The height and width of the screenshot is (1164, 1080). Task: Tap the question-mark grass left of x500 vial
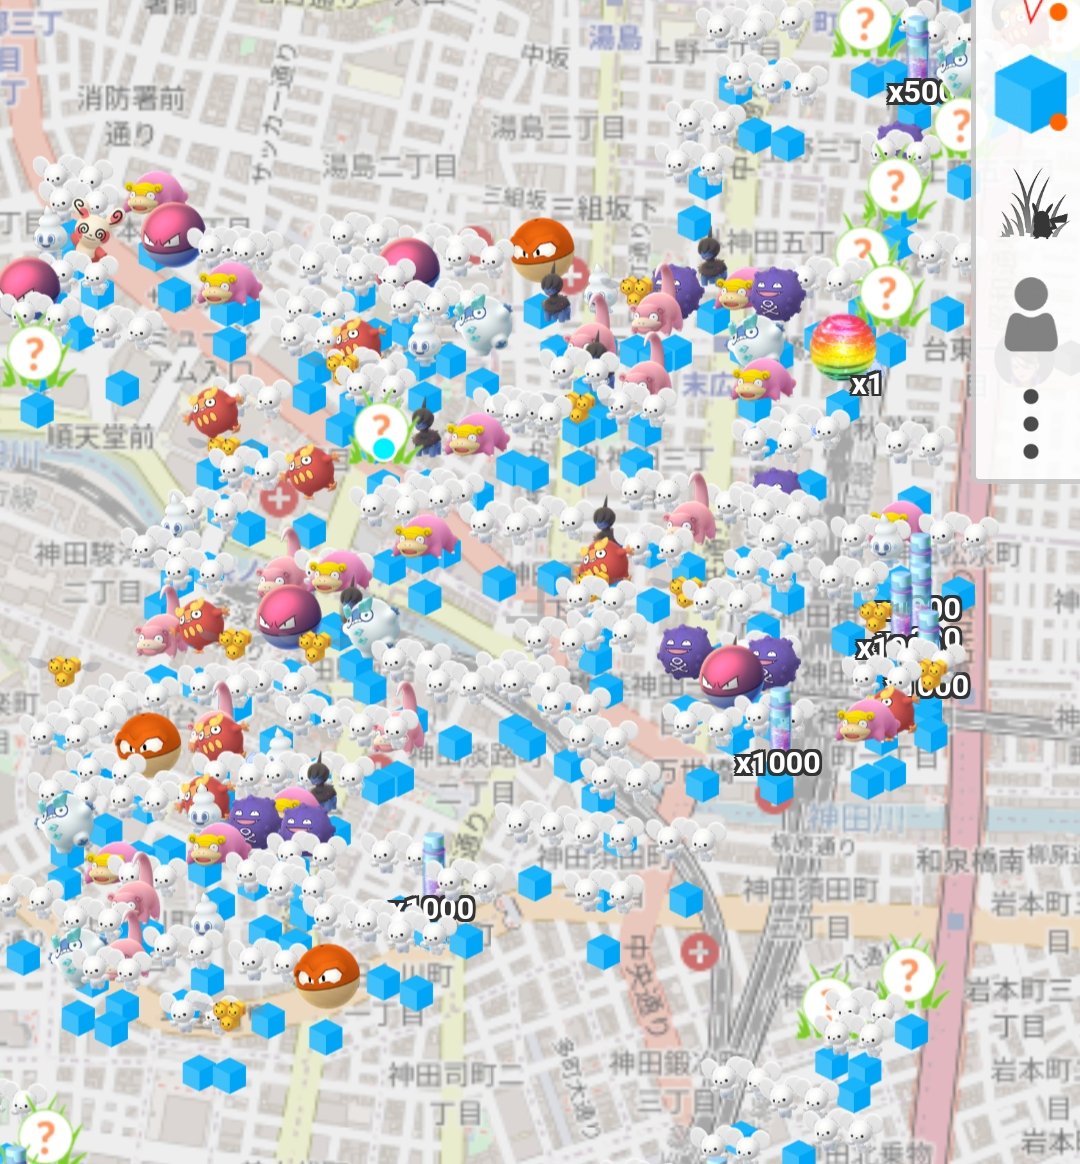point(864,27)
